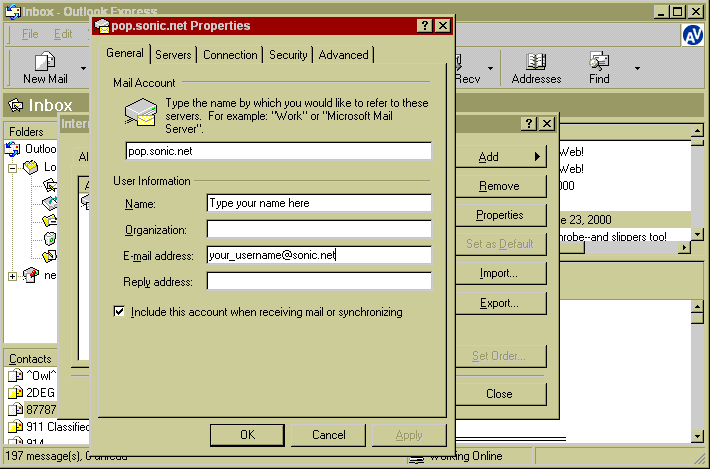Click the Contacts pane header

31,359
